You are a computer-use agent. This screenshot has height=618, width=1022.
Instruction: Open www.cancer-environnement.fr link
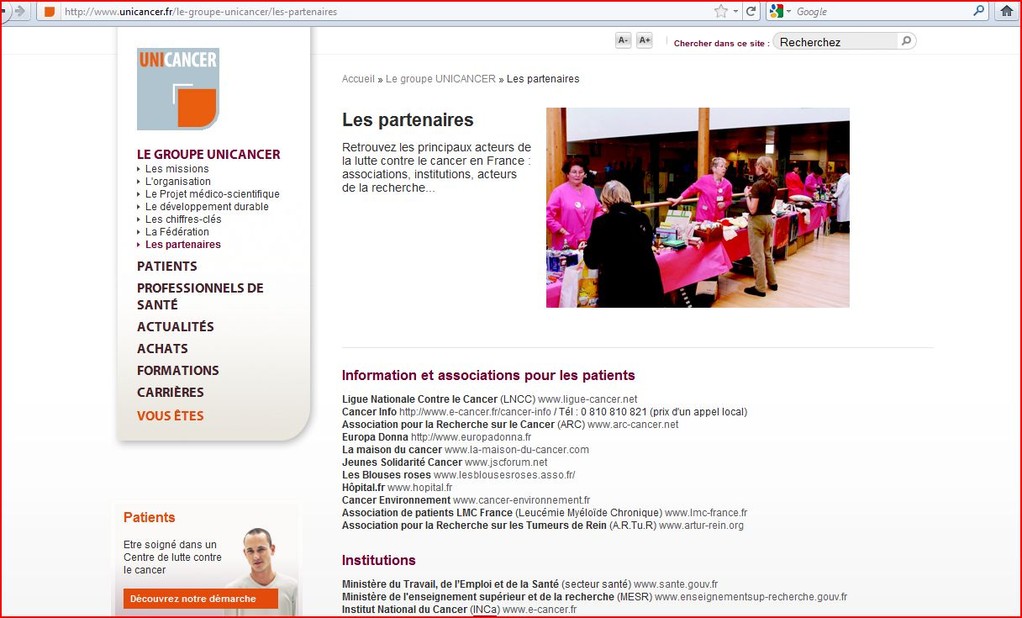[521, 500]
